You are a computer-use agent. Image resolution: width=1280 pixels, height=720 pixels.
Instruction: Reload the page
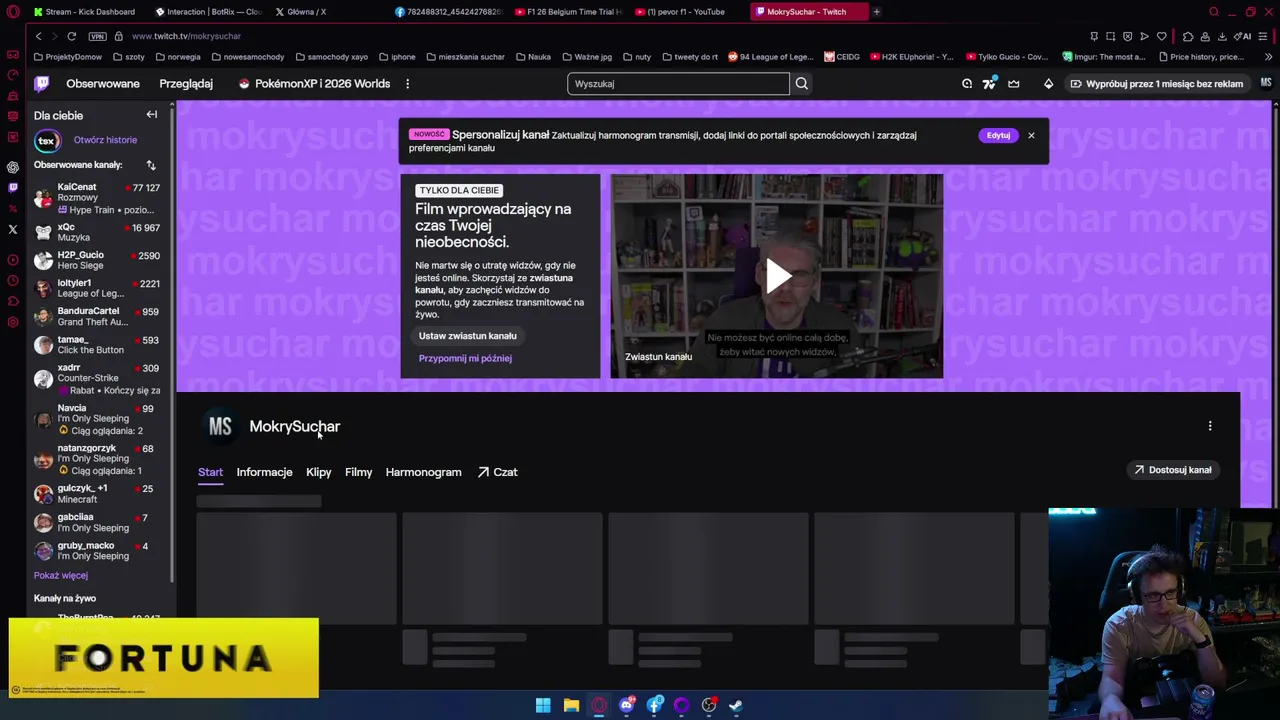click(71, 36)
